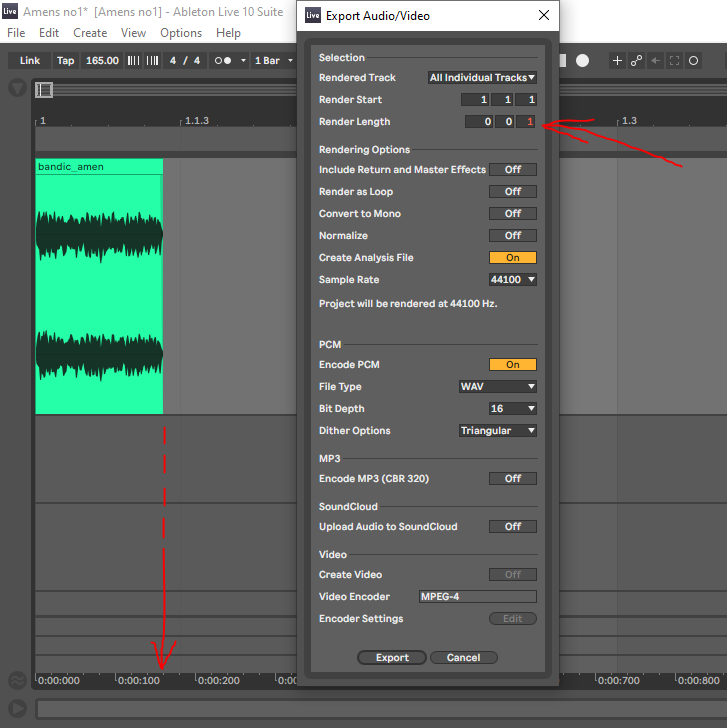Image resolution: width=727 pixels, height=728 pixels.
Task: Click the Phase Nudge Down icon
Action: click(x=134, y=61)
